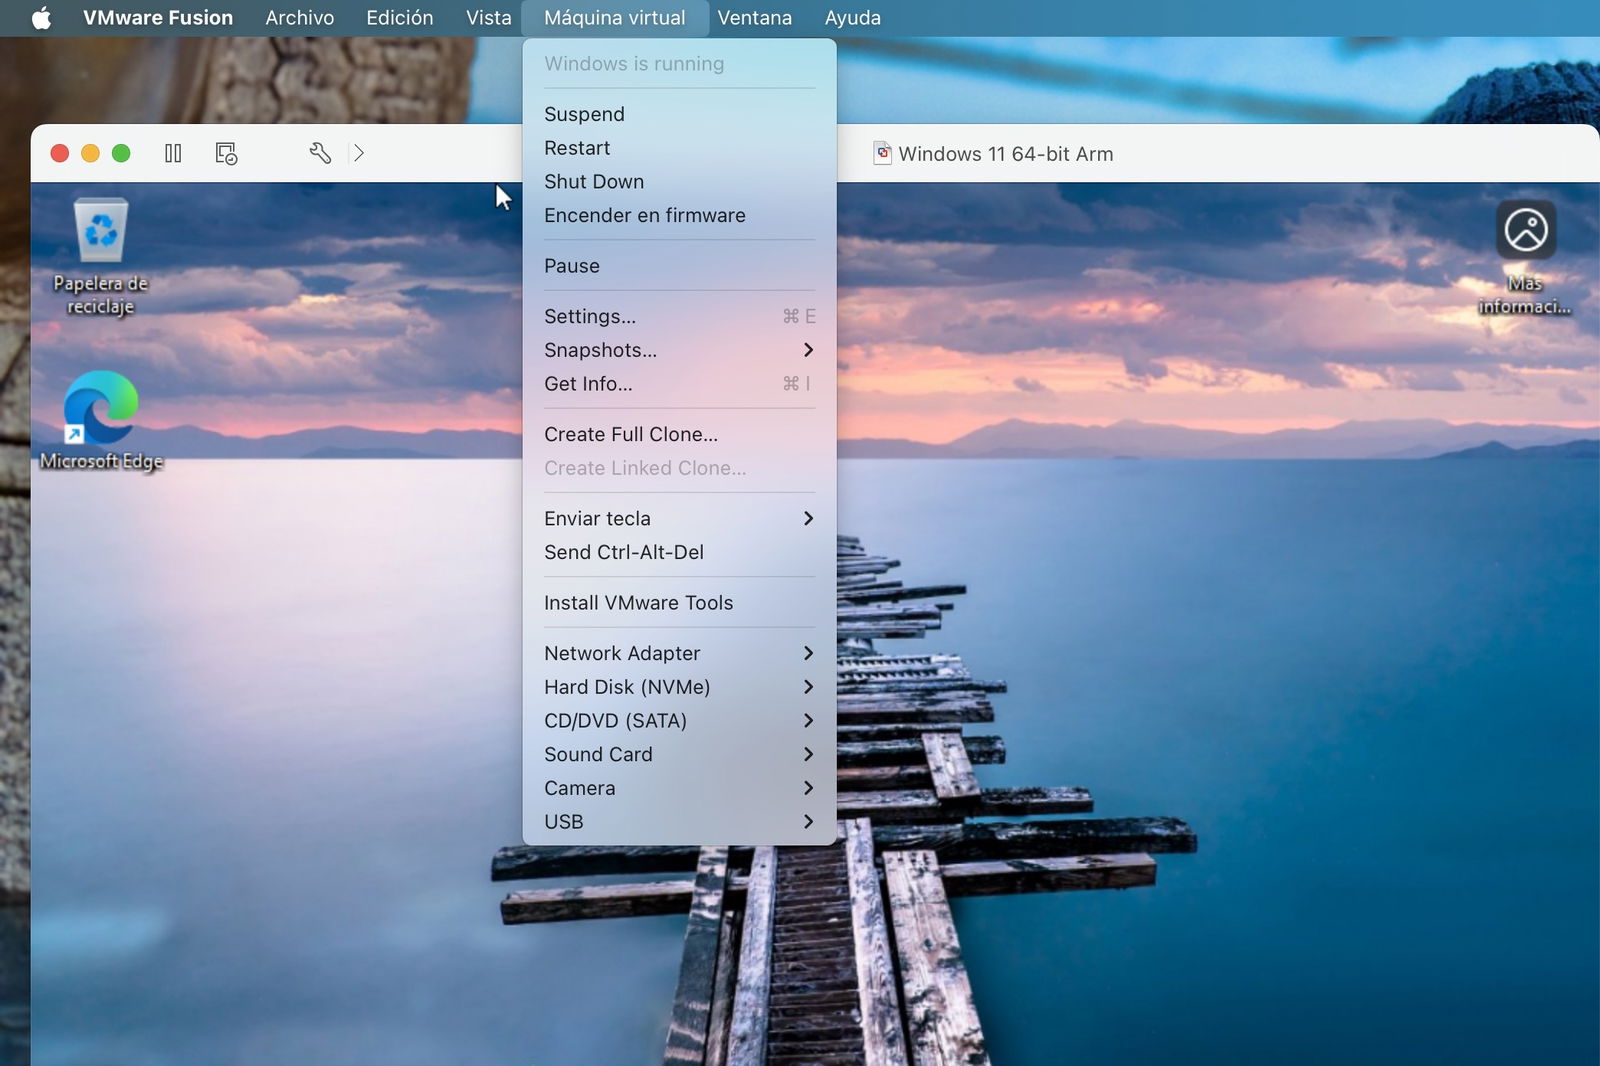Open Settings... from the menu

pyautogui.click(x=679, y=316)
